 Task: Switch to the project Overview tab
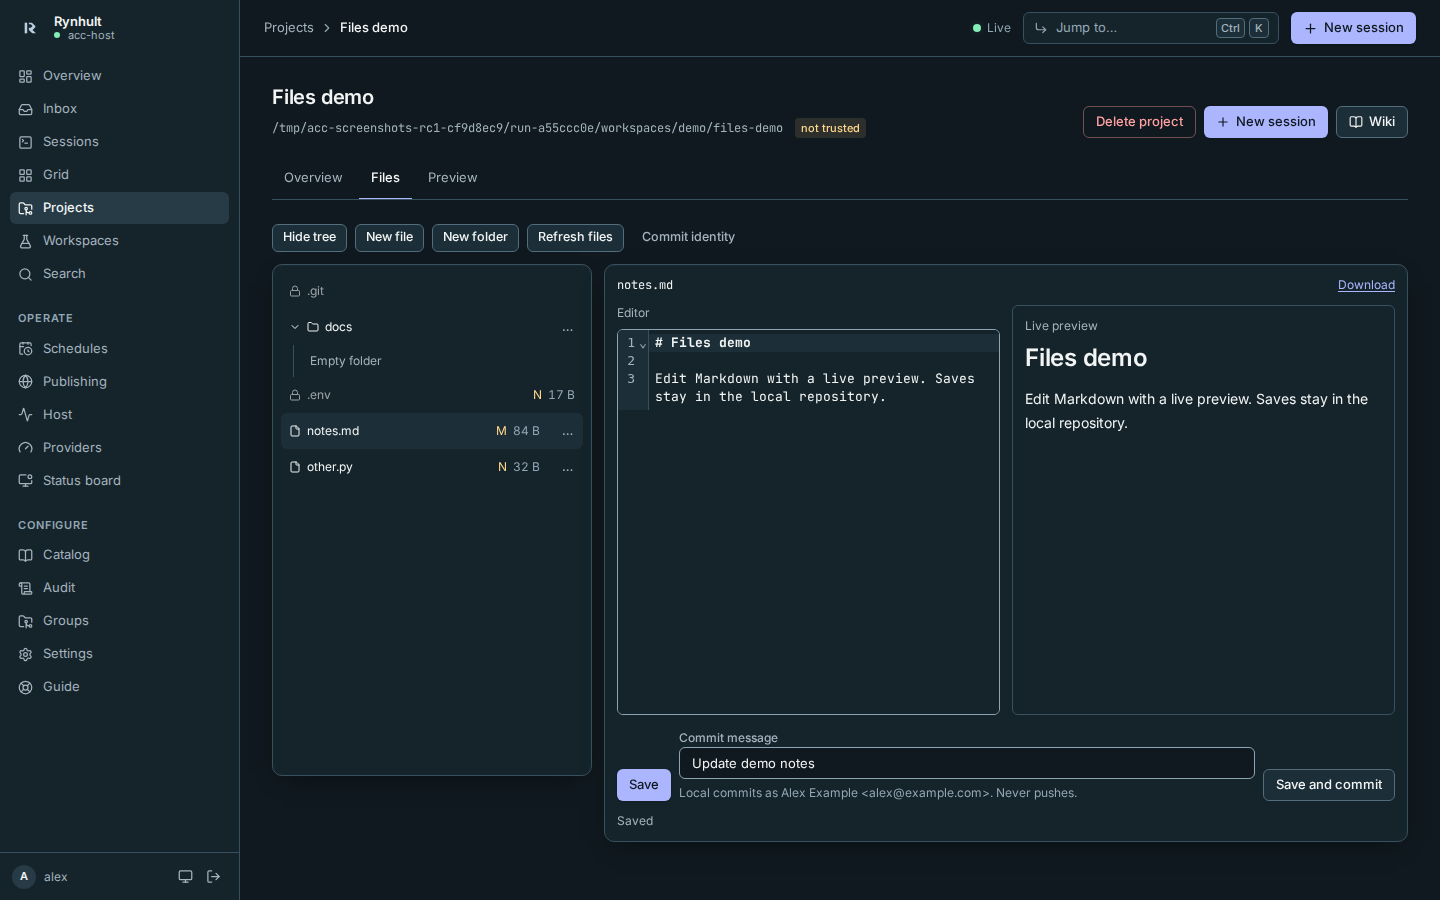[313, 178]
